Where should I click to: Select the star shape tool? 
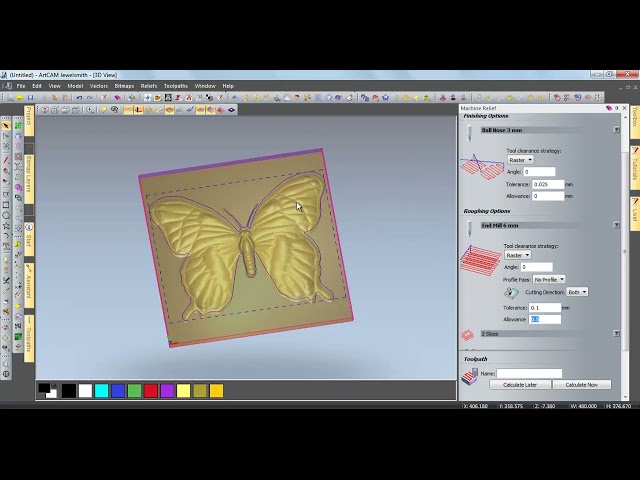(6, 225)
